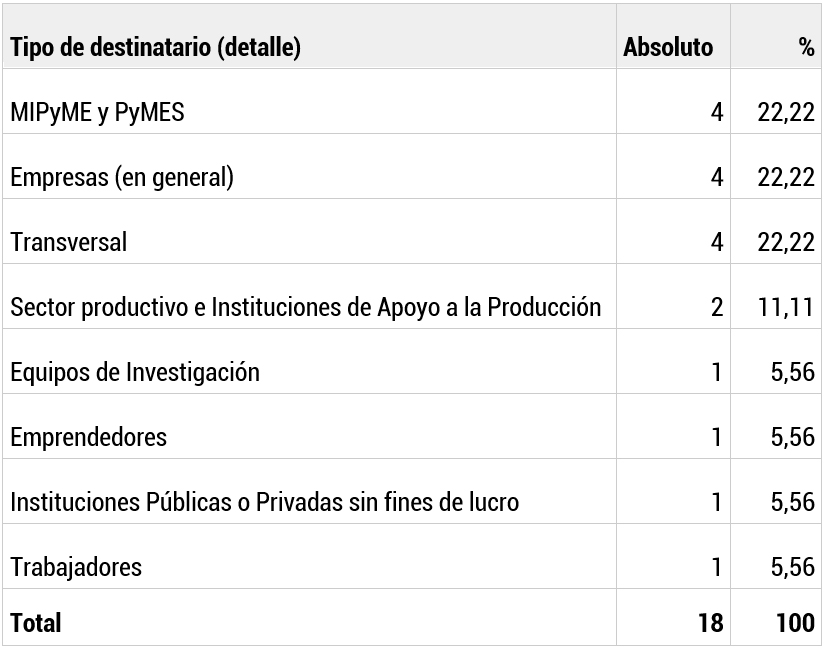Click the 'Tipo de destinatario (detalle)' column header
Screen dimensions: 825x648
156,47
